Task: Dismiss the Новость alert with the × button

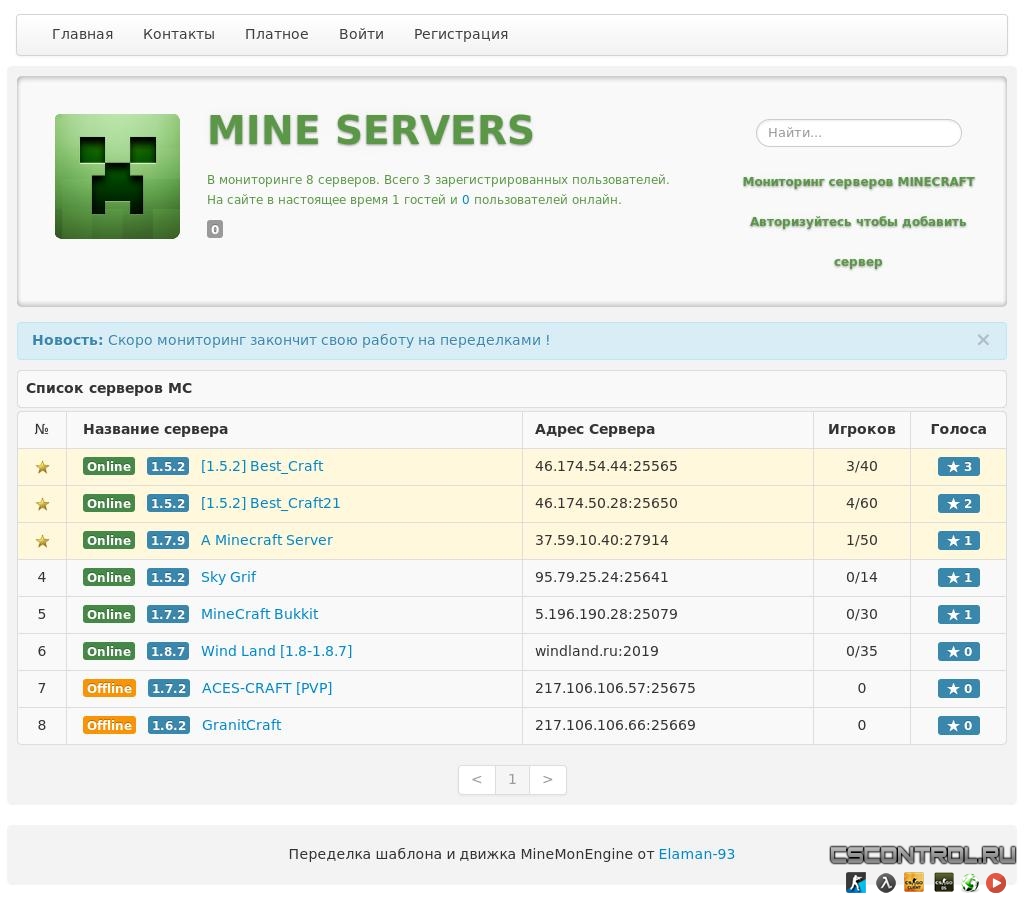Action: (x=983, y=340)
